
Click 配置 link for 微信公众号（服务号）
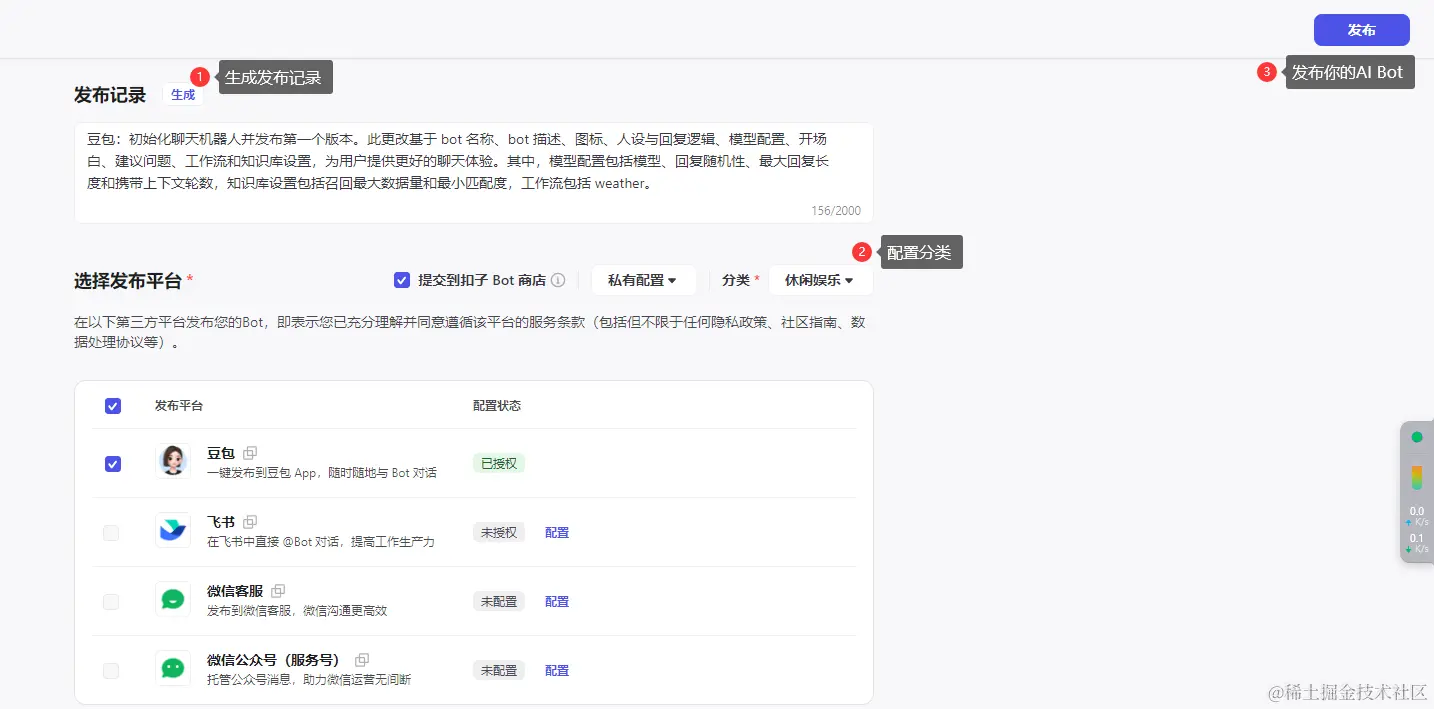pyautogui.click(x=557, y=671)
